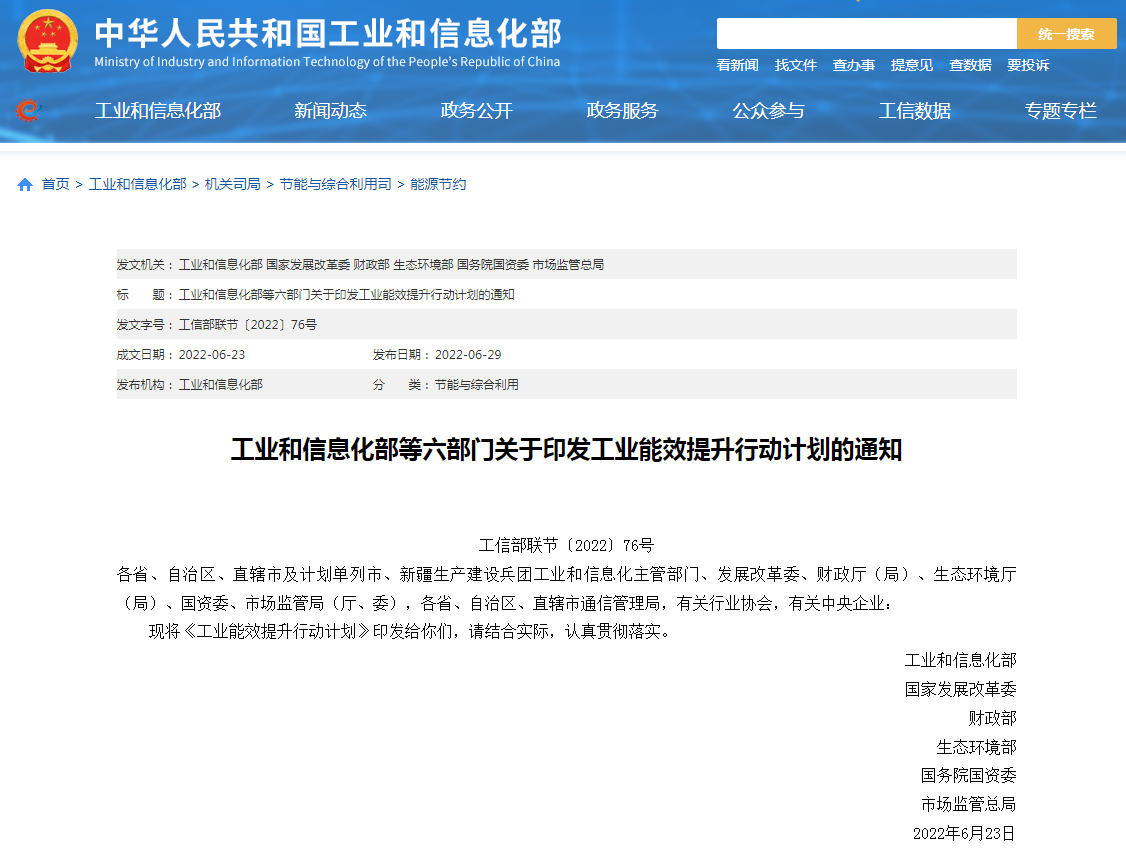Viewport: 1126px width, 867px height.
Task: Open the 查数据 quick link
Action: 970,65
